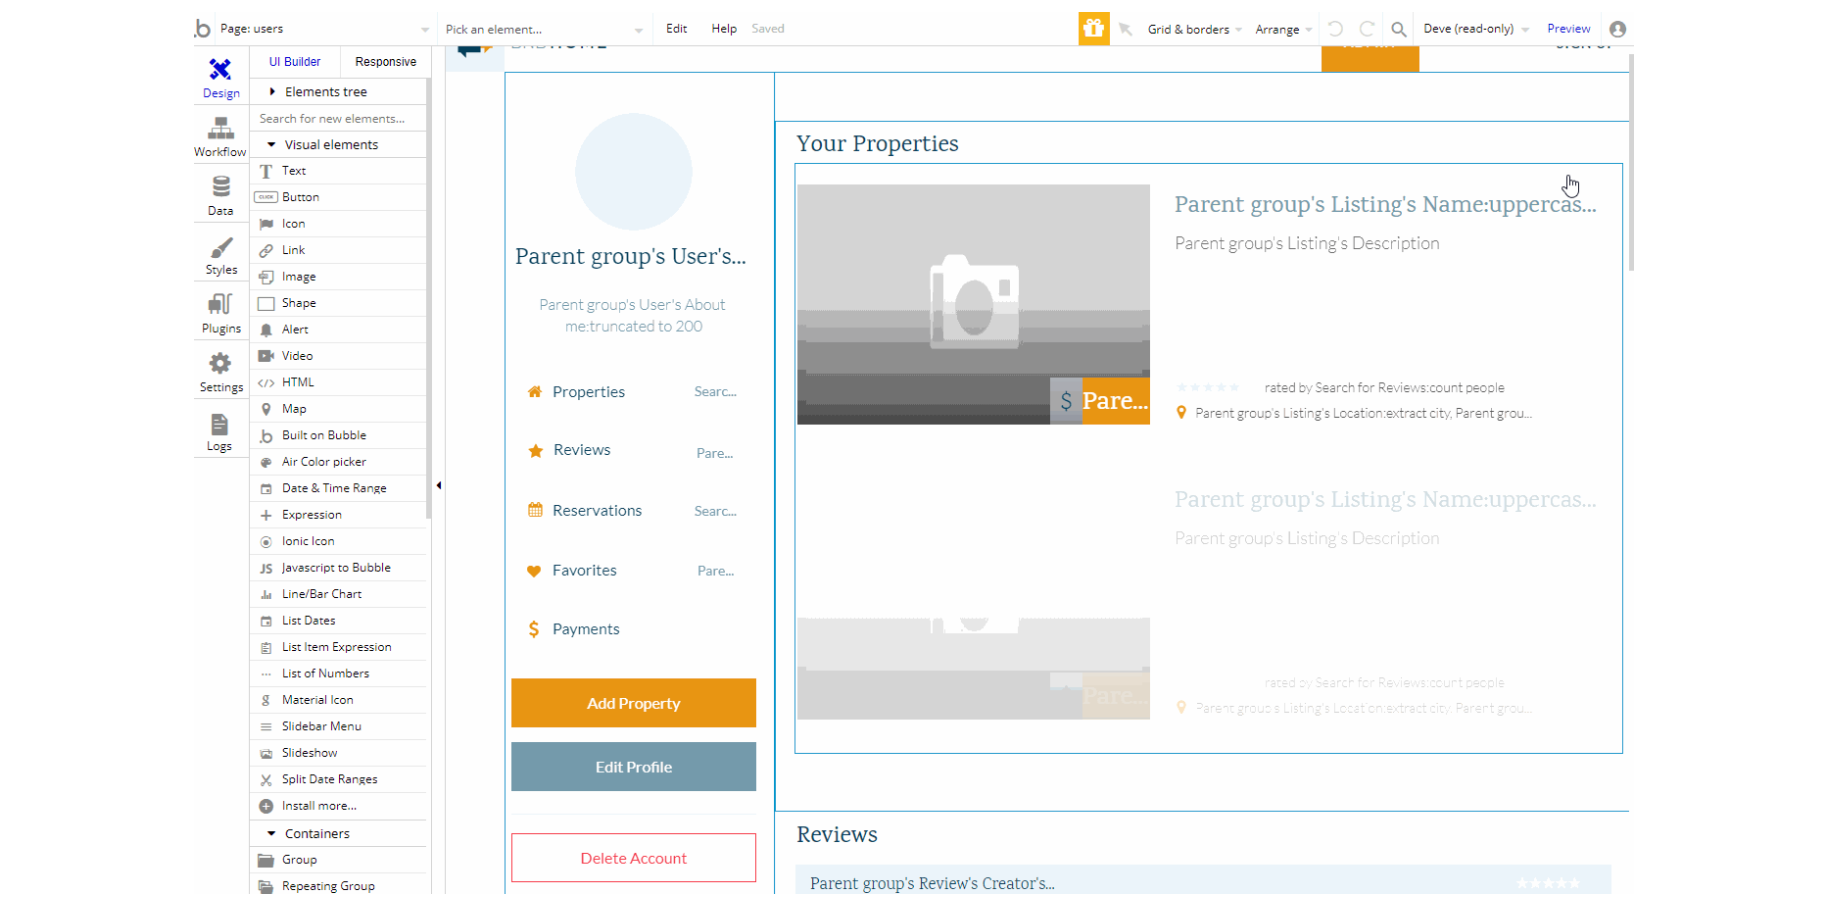Select the Repeating Group container element
The height and width of the screenshot is (908, 1830).
[x=338, y=887]
